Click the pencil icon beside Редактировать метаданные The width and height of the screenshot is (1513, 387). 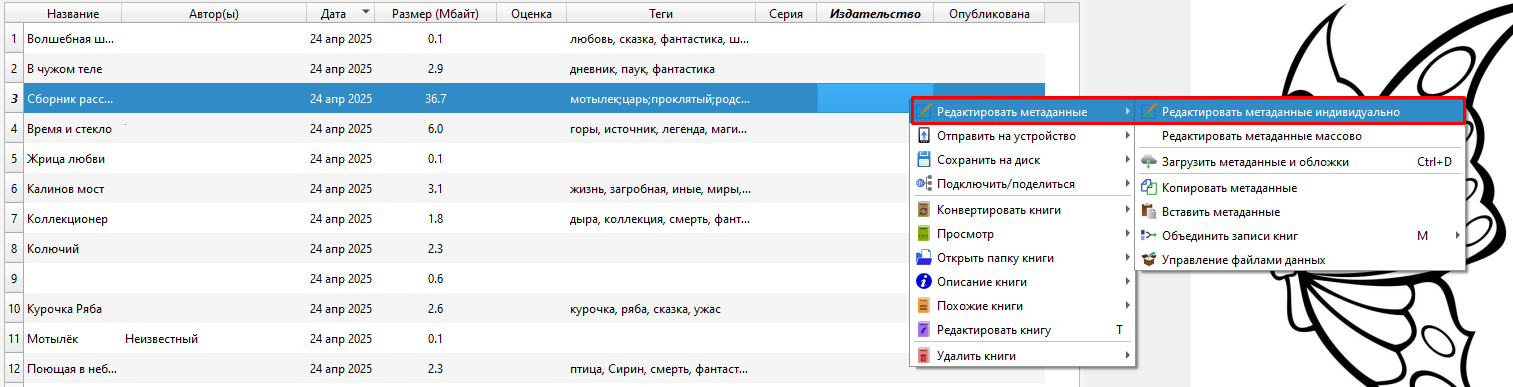tap(925, 111)
